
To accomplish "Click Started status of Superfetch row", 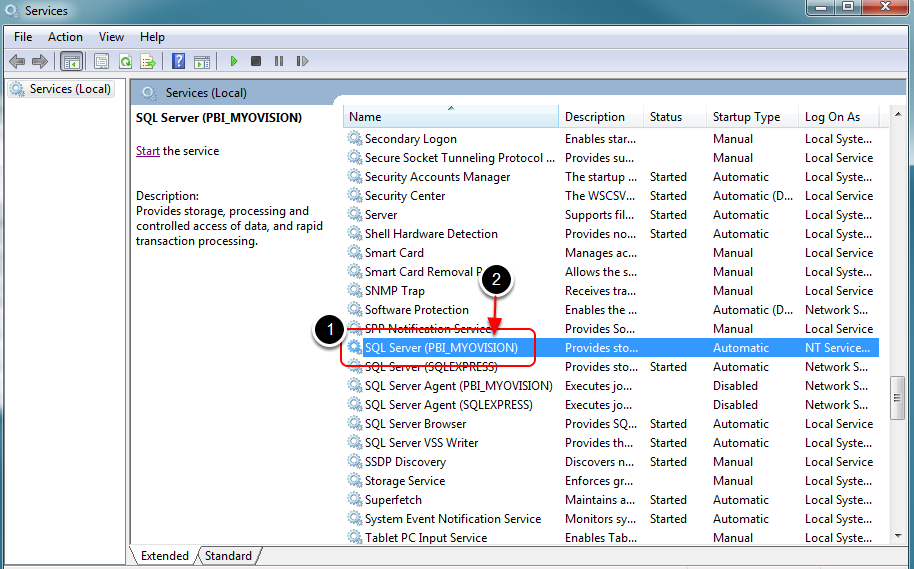I will pyautogui.click(x=668, y=500).
